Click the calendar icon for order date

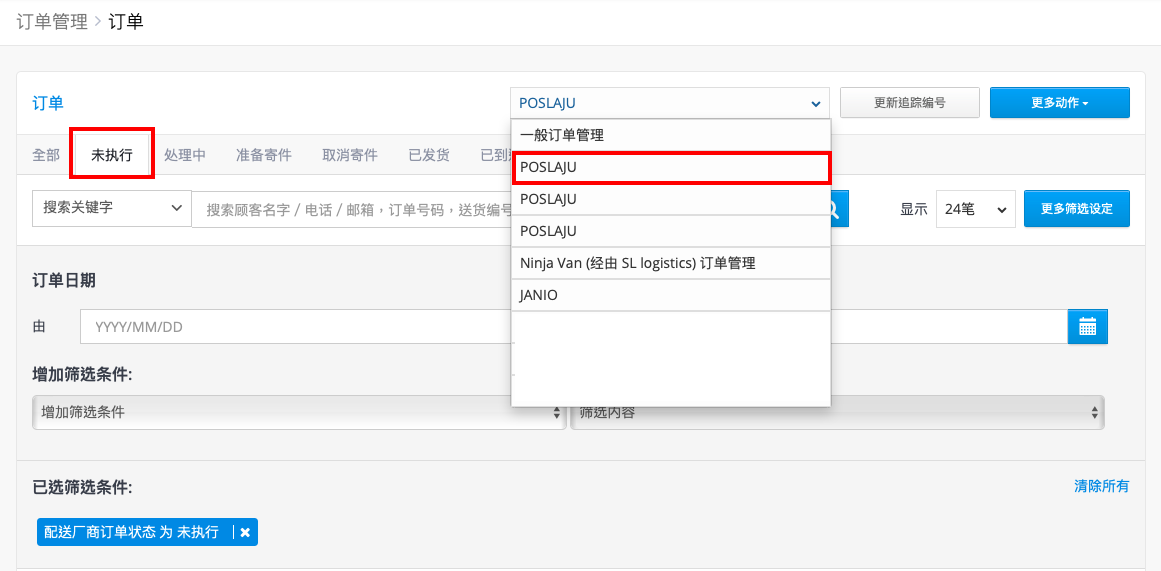point(1087,327)
